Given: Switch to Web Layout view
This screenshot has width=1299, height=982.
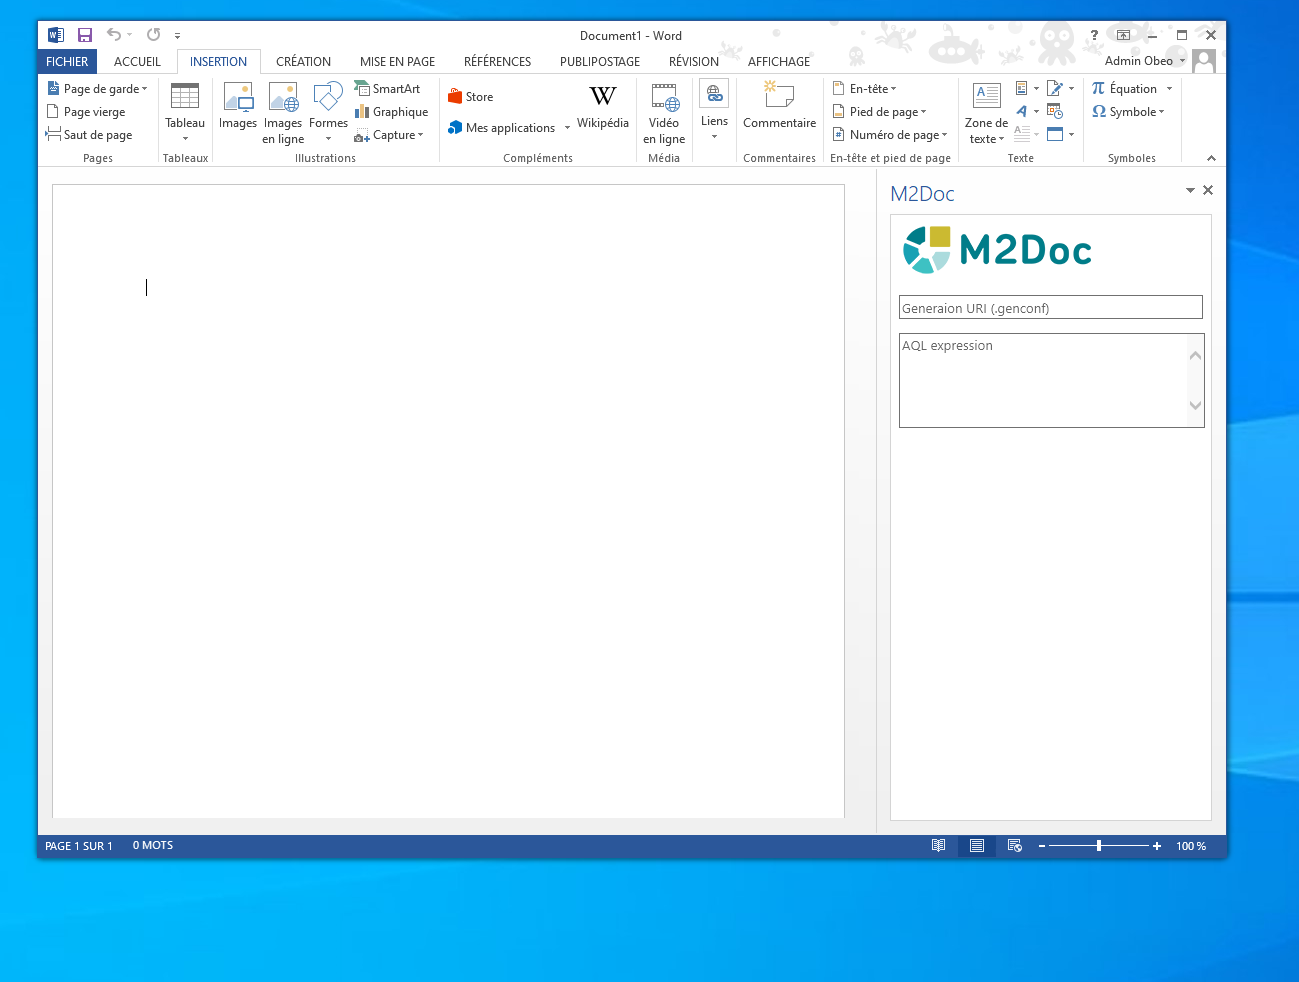Looking at the screenshot, I should [1015, 846].
